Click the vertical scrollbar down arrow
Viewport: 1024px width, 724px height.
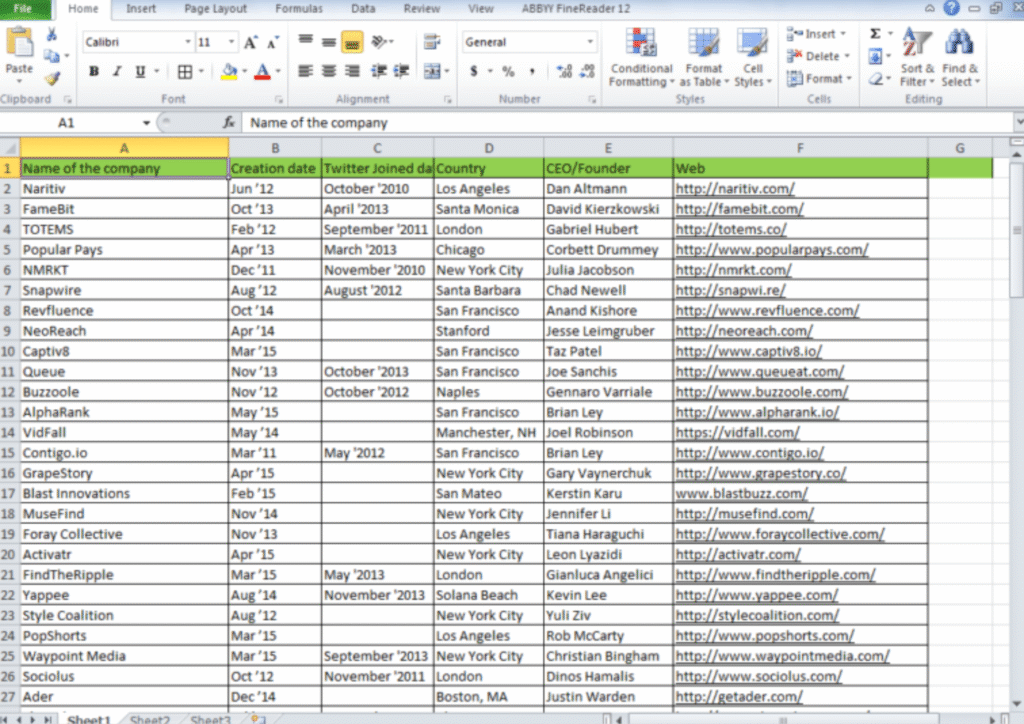click(x=1016, y=704)
